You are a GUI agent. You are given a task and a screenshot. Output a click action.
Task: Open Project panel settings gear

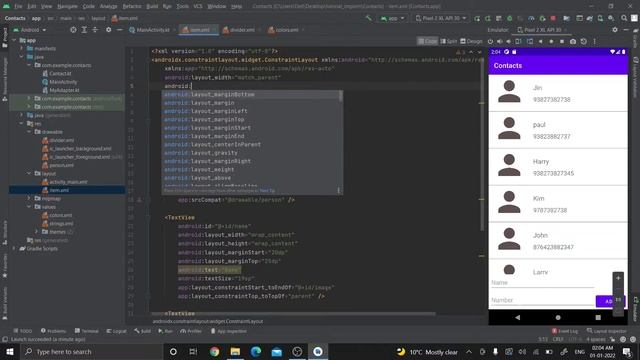108,30
